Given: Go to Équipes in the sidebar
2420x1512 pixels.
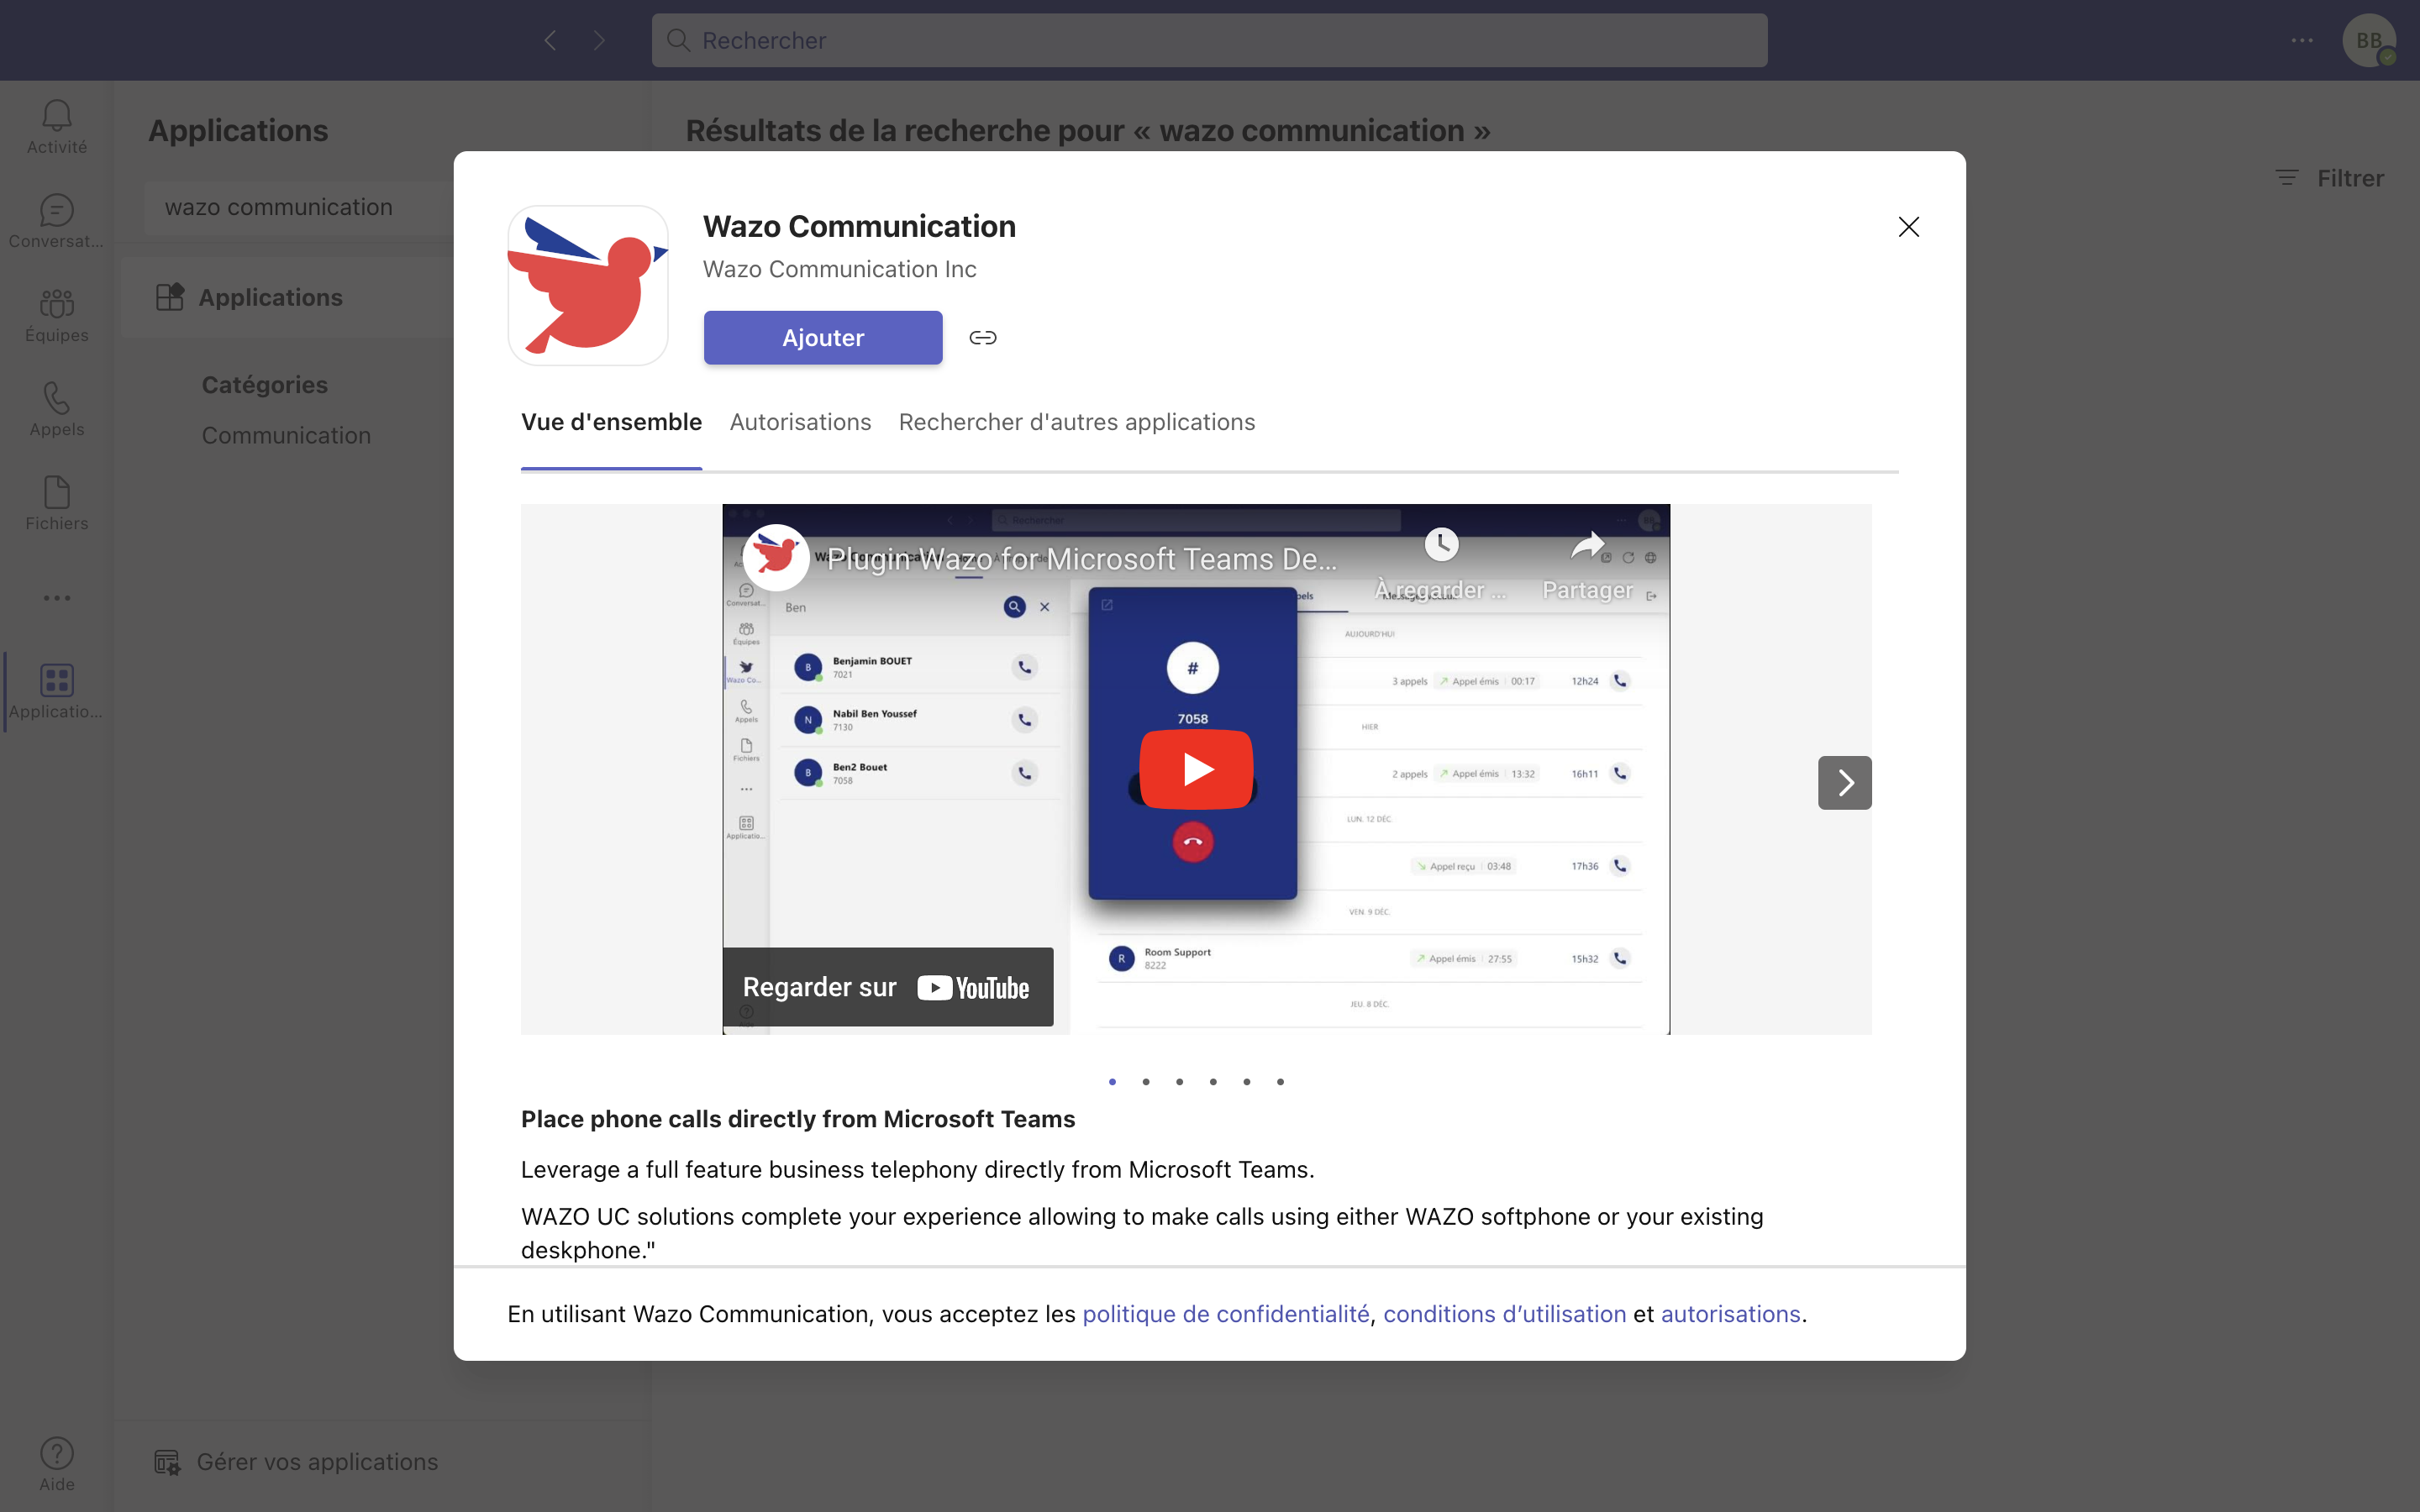Looking at the screenshot, I should coord(57,315).
